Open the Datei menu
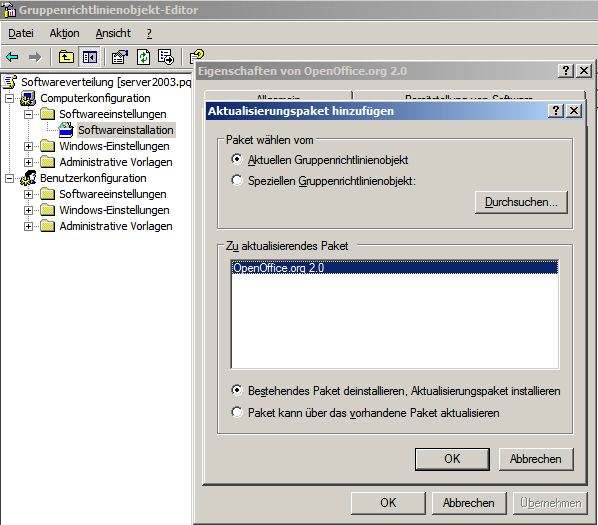The width and height of the screenshot is (598, 525). (21, 33)
